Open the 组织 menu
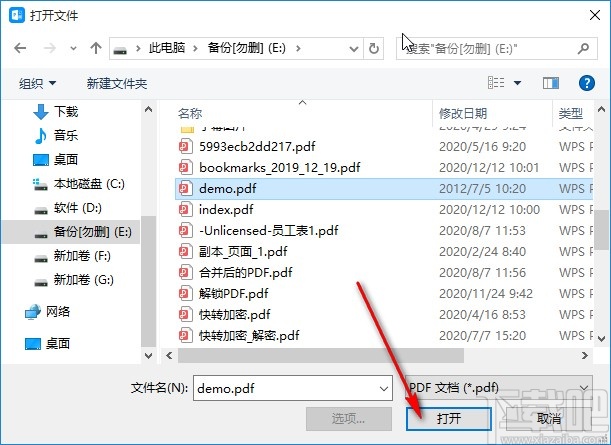The width and height of the screenshot is (611, 445). tap(37, 83)
